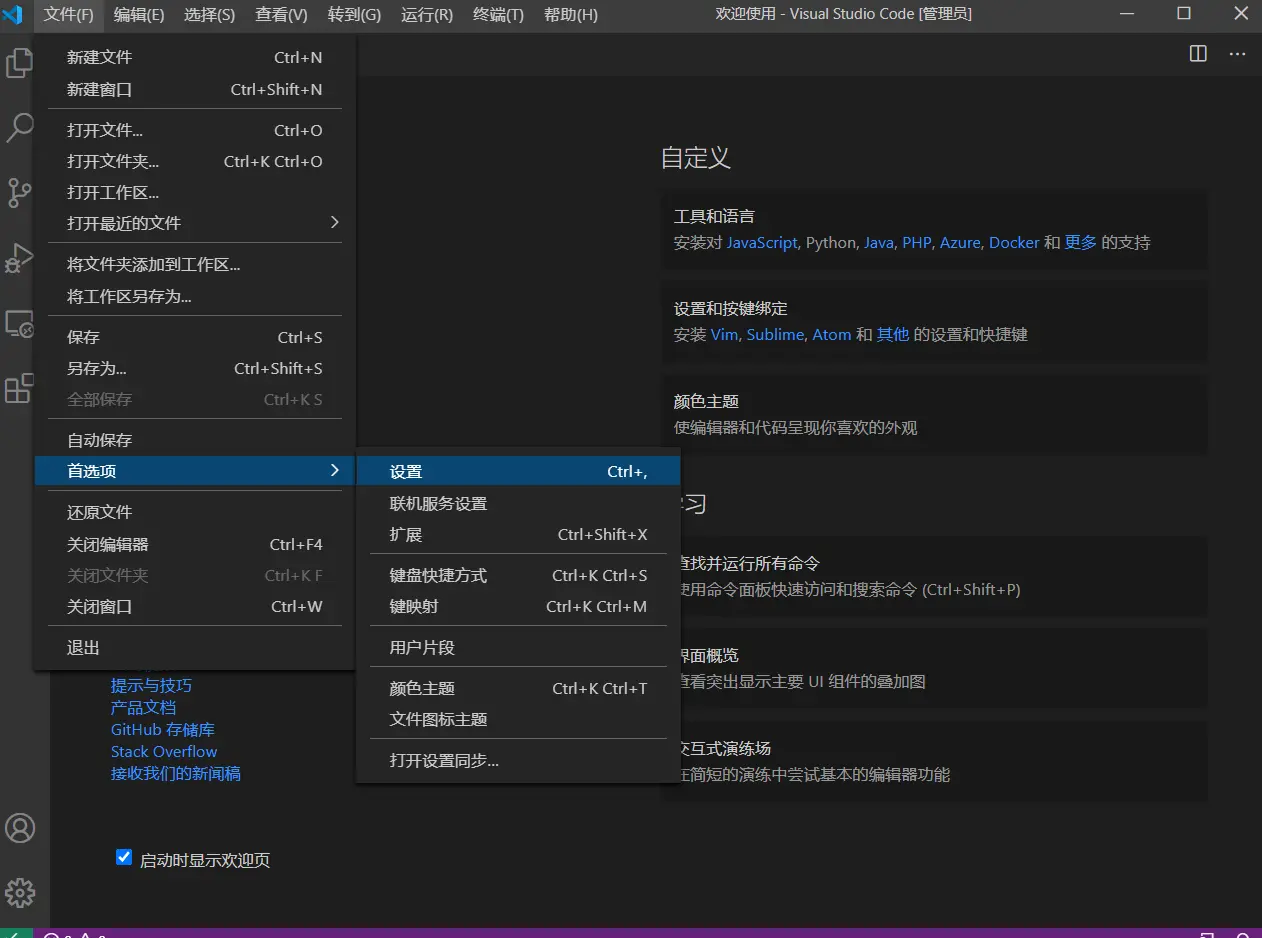
Task: Choose 新建窗口 menu entry
Action: pyautogui.click(x=194, y=89)
